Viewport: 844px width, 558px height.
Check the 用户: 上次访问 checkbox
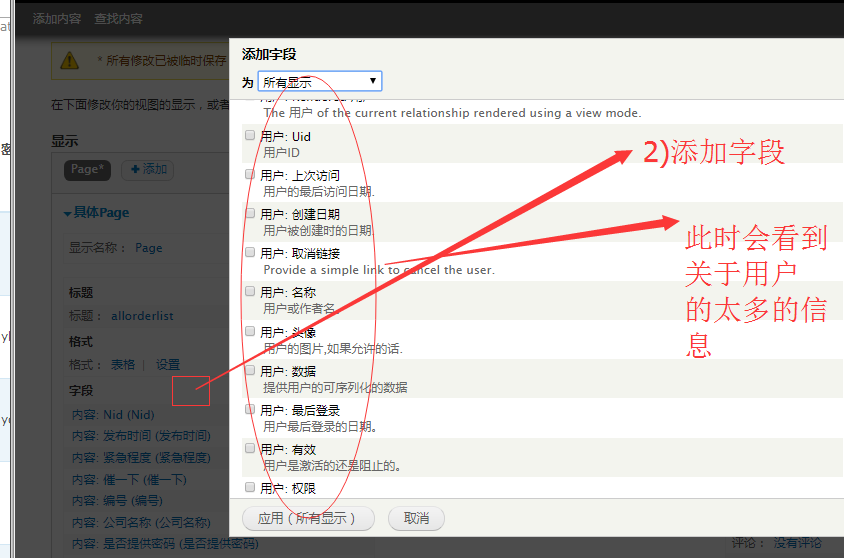point(250,174)
